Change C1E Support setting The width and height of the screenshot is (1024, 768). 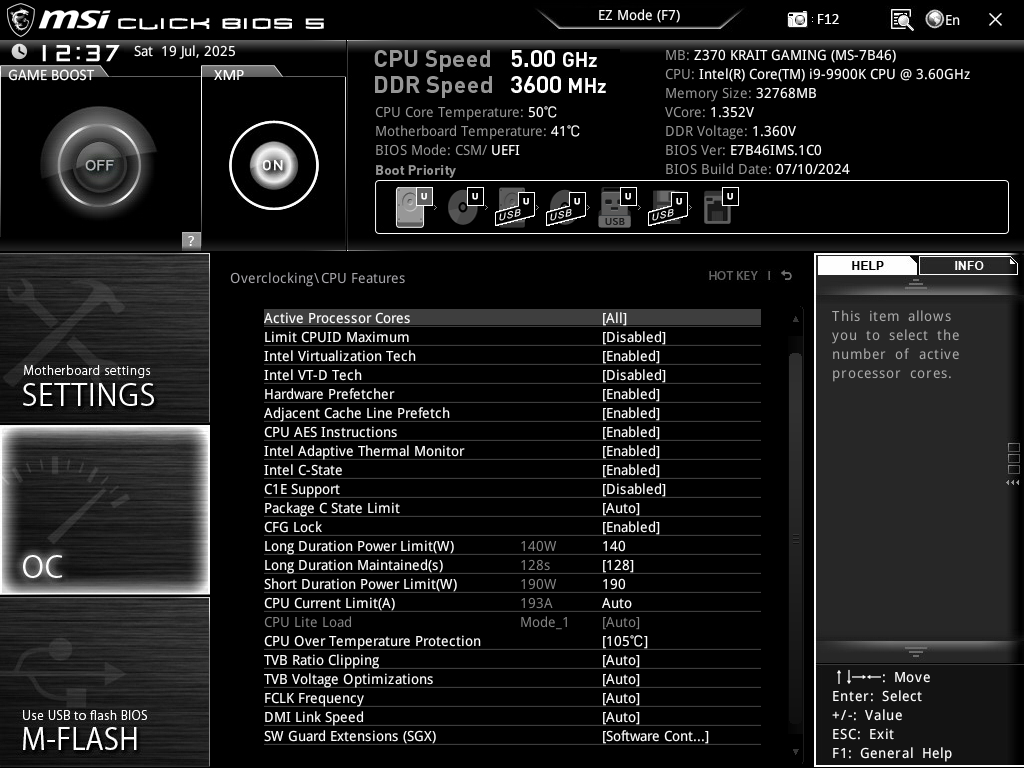click(x=512, y=489)
